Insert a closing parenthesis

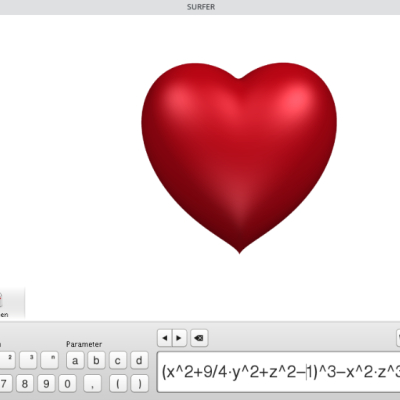[139, 384]
